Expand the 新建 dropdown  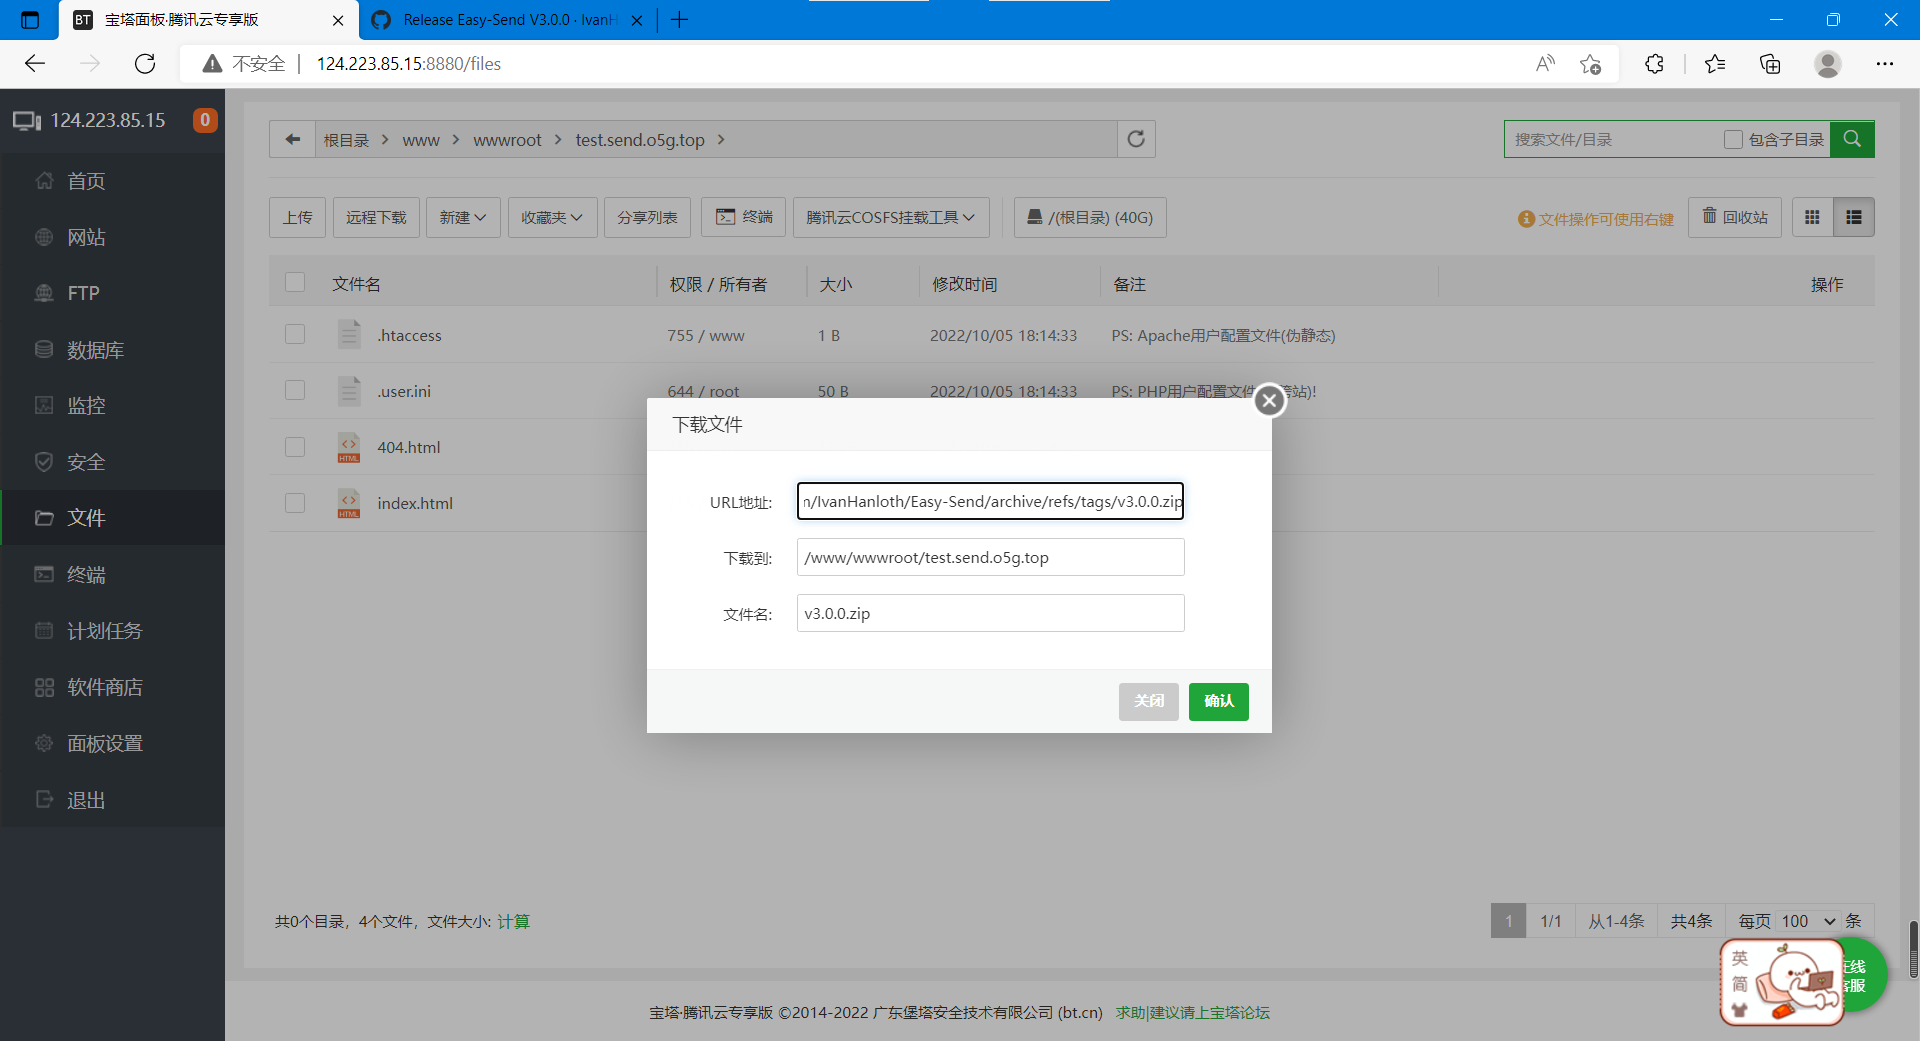coord(463,217)
